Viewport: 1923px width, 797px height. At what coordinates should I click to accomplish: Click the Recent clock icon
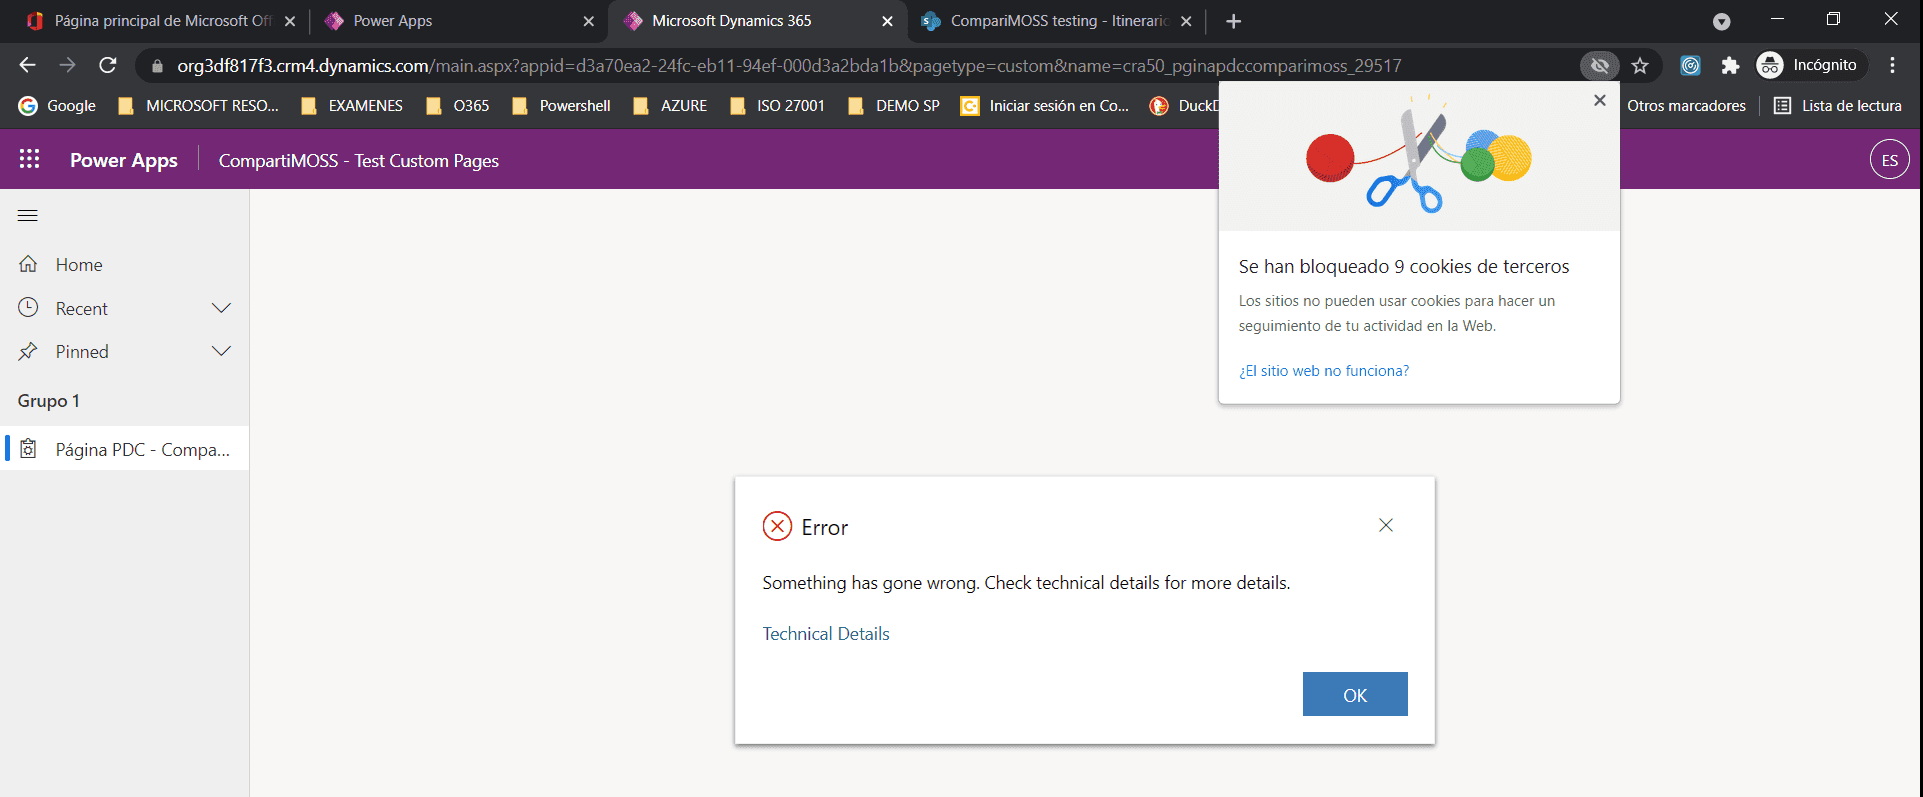pos(28,308)
